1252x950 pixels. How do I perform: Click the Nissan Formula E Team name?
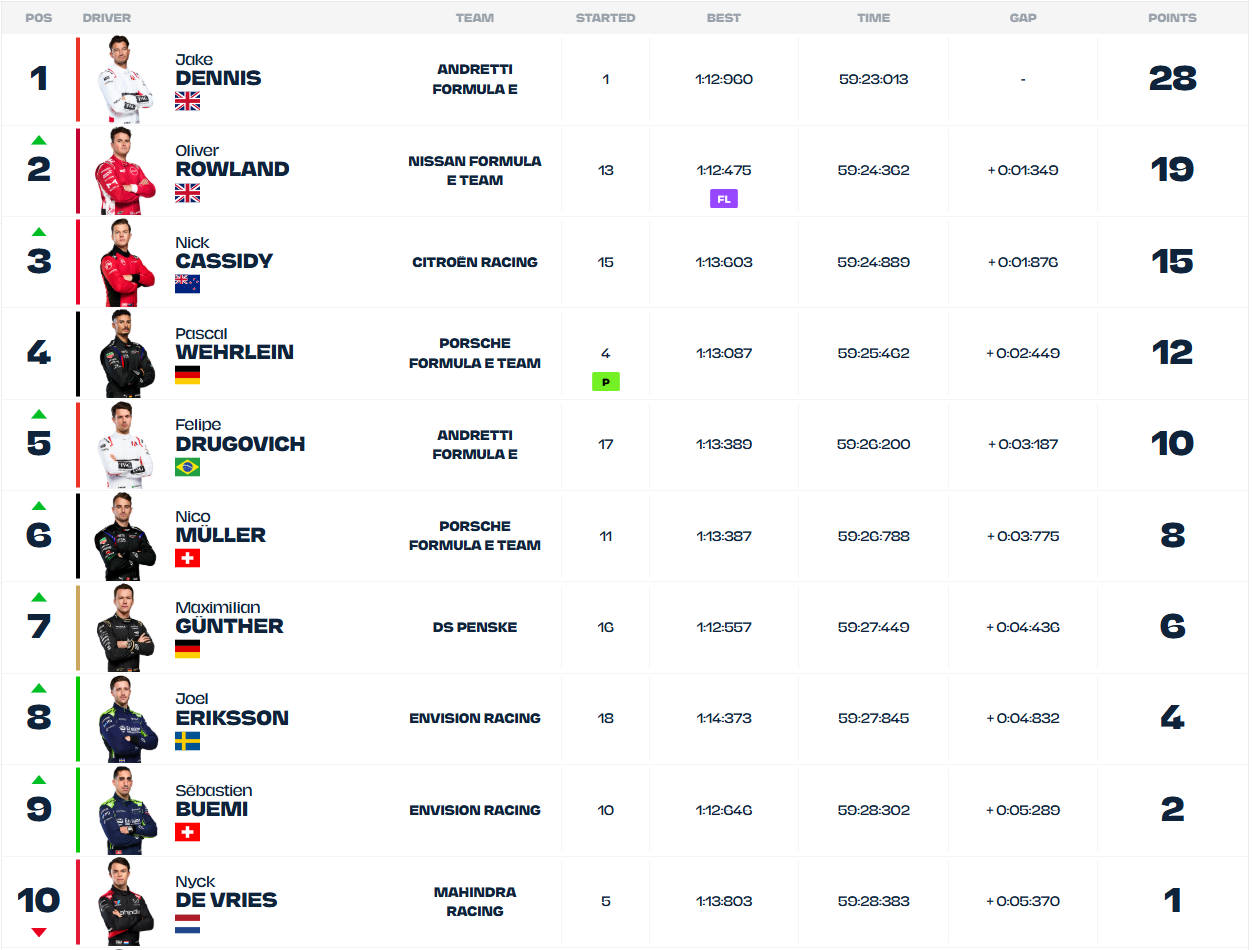(475, 171)
